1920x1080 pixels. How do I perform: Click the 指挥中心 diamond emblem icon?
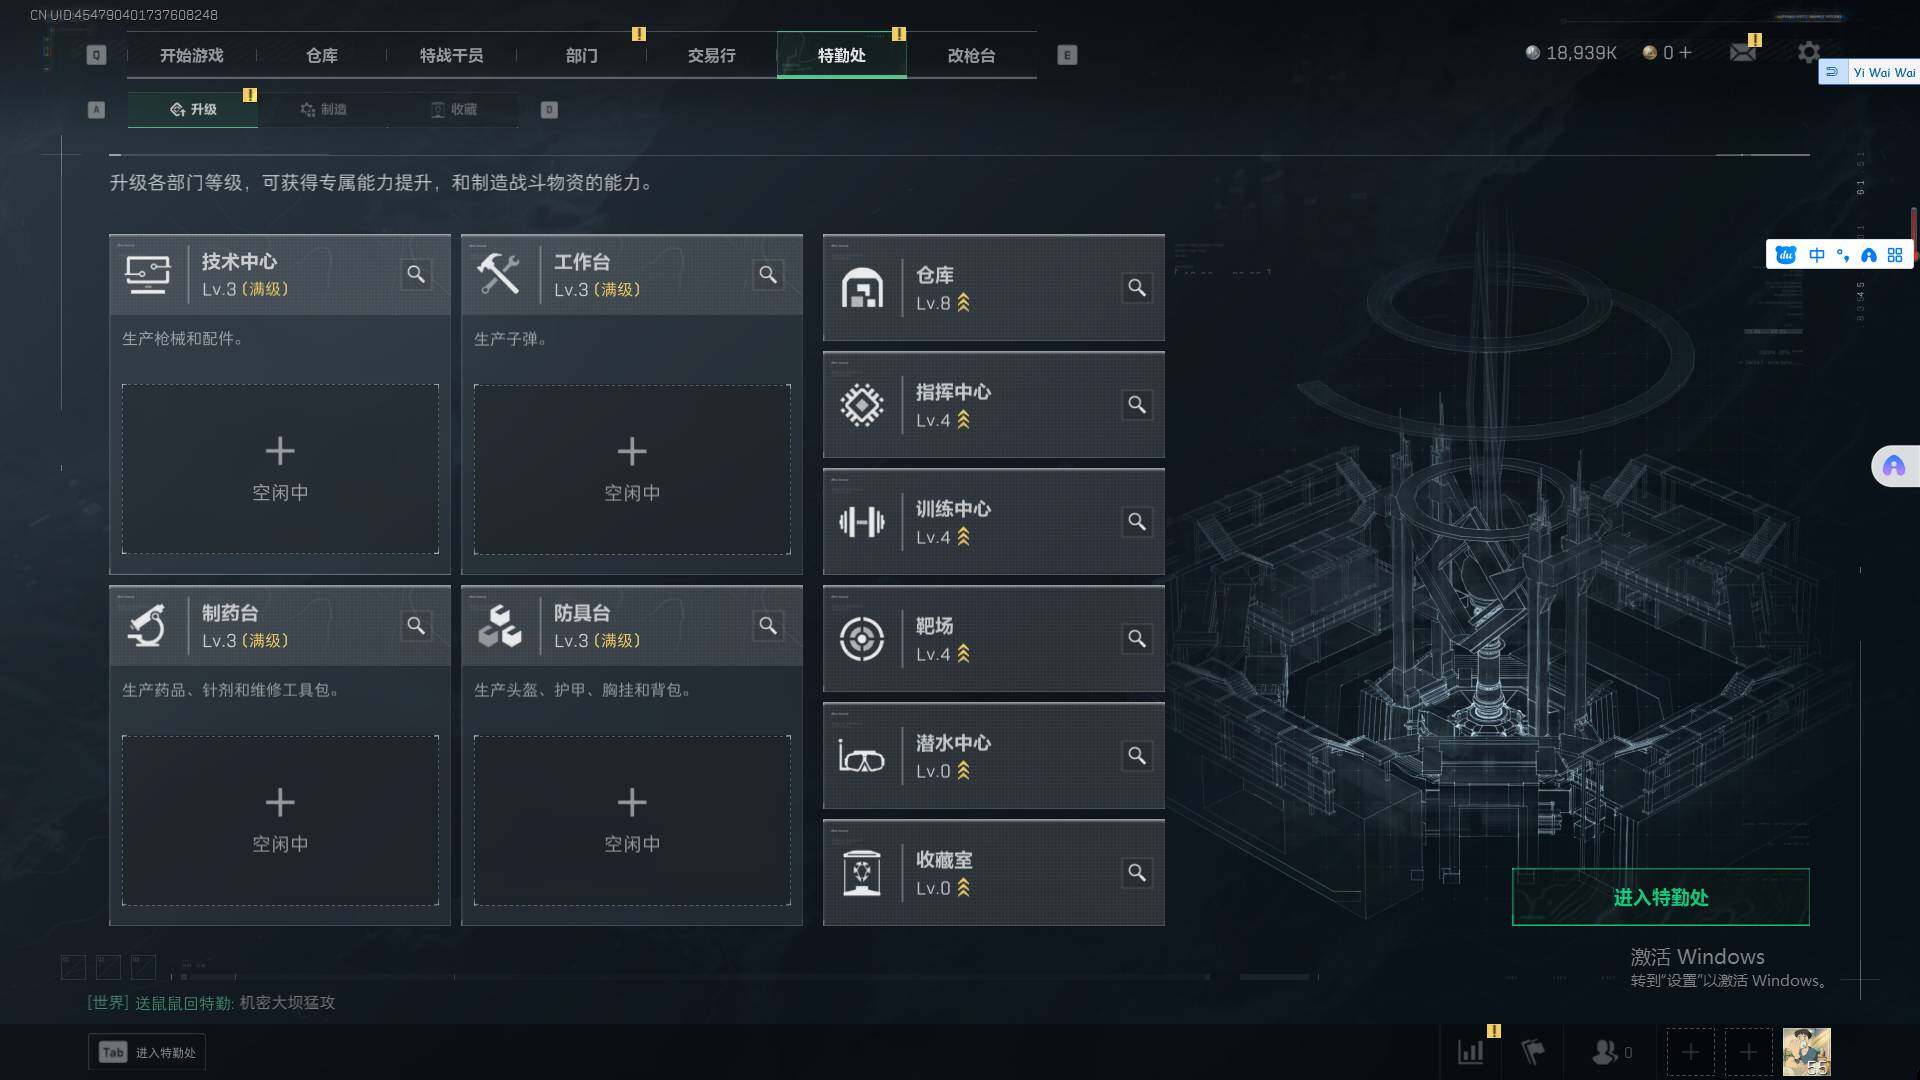point(862,405)
